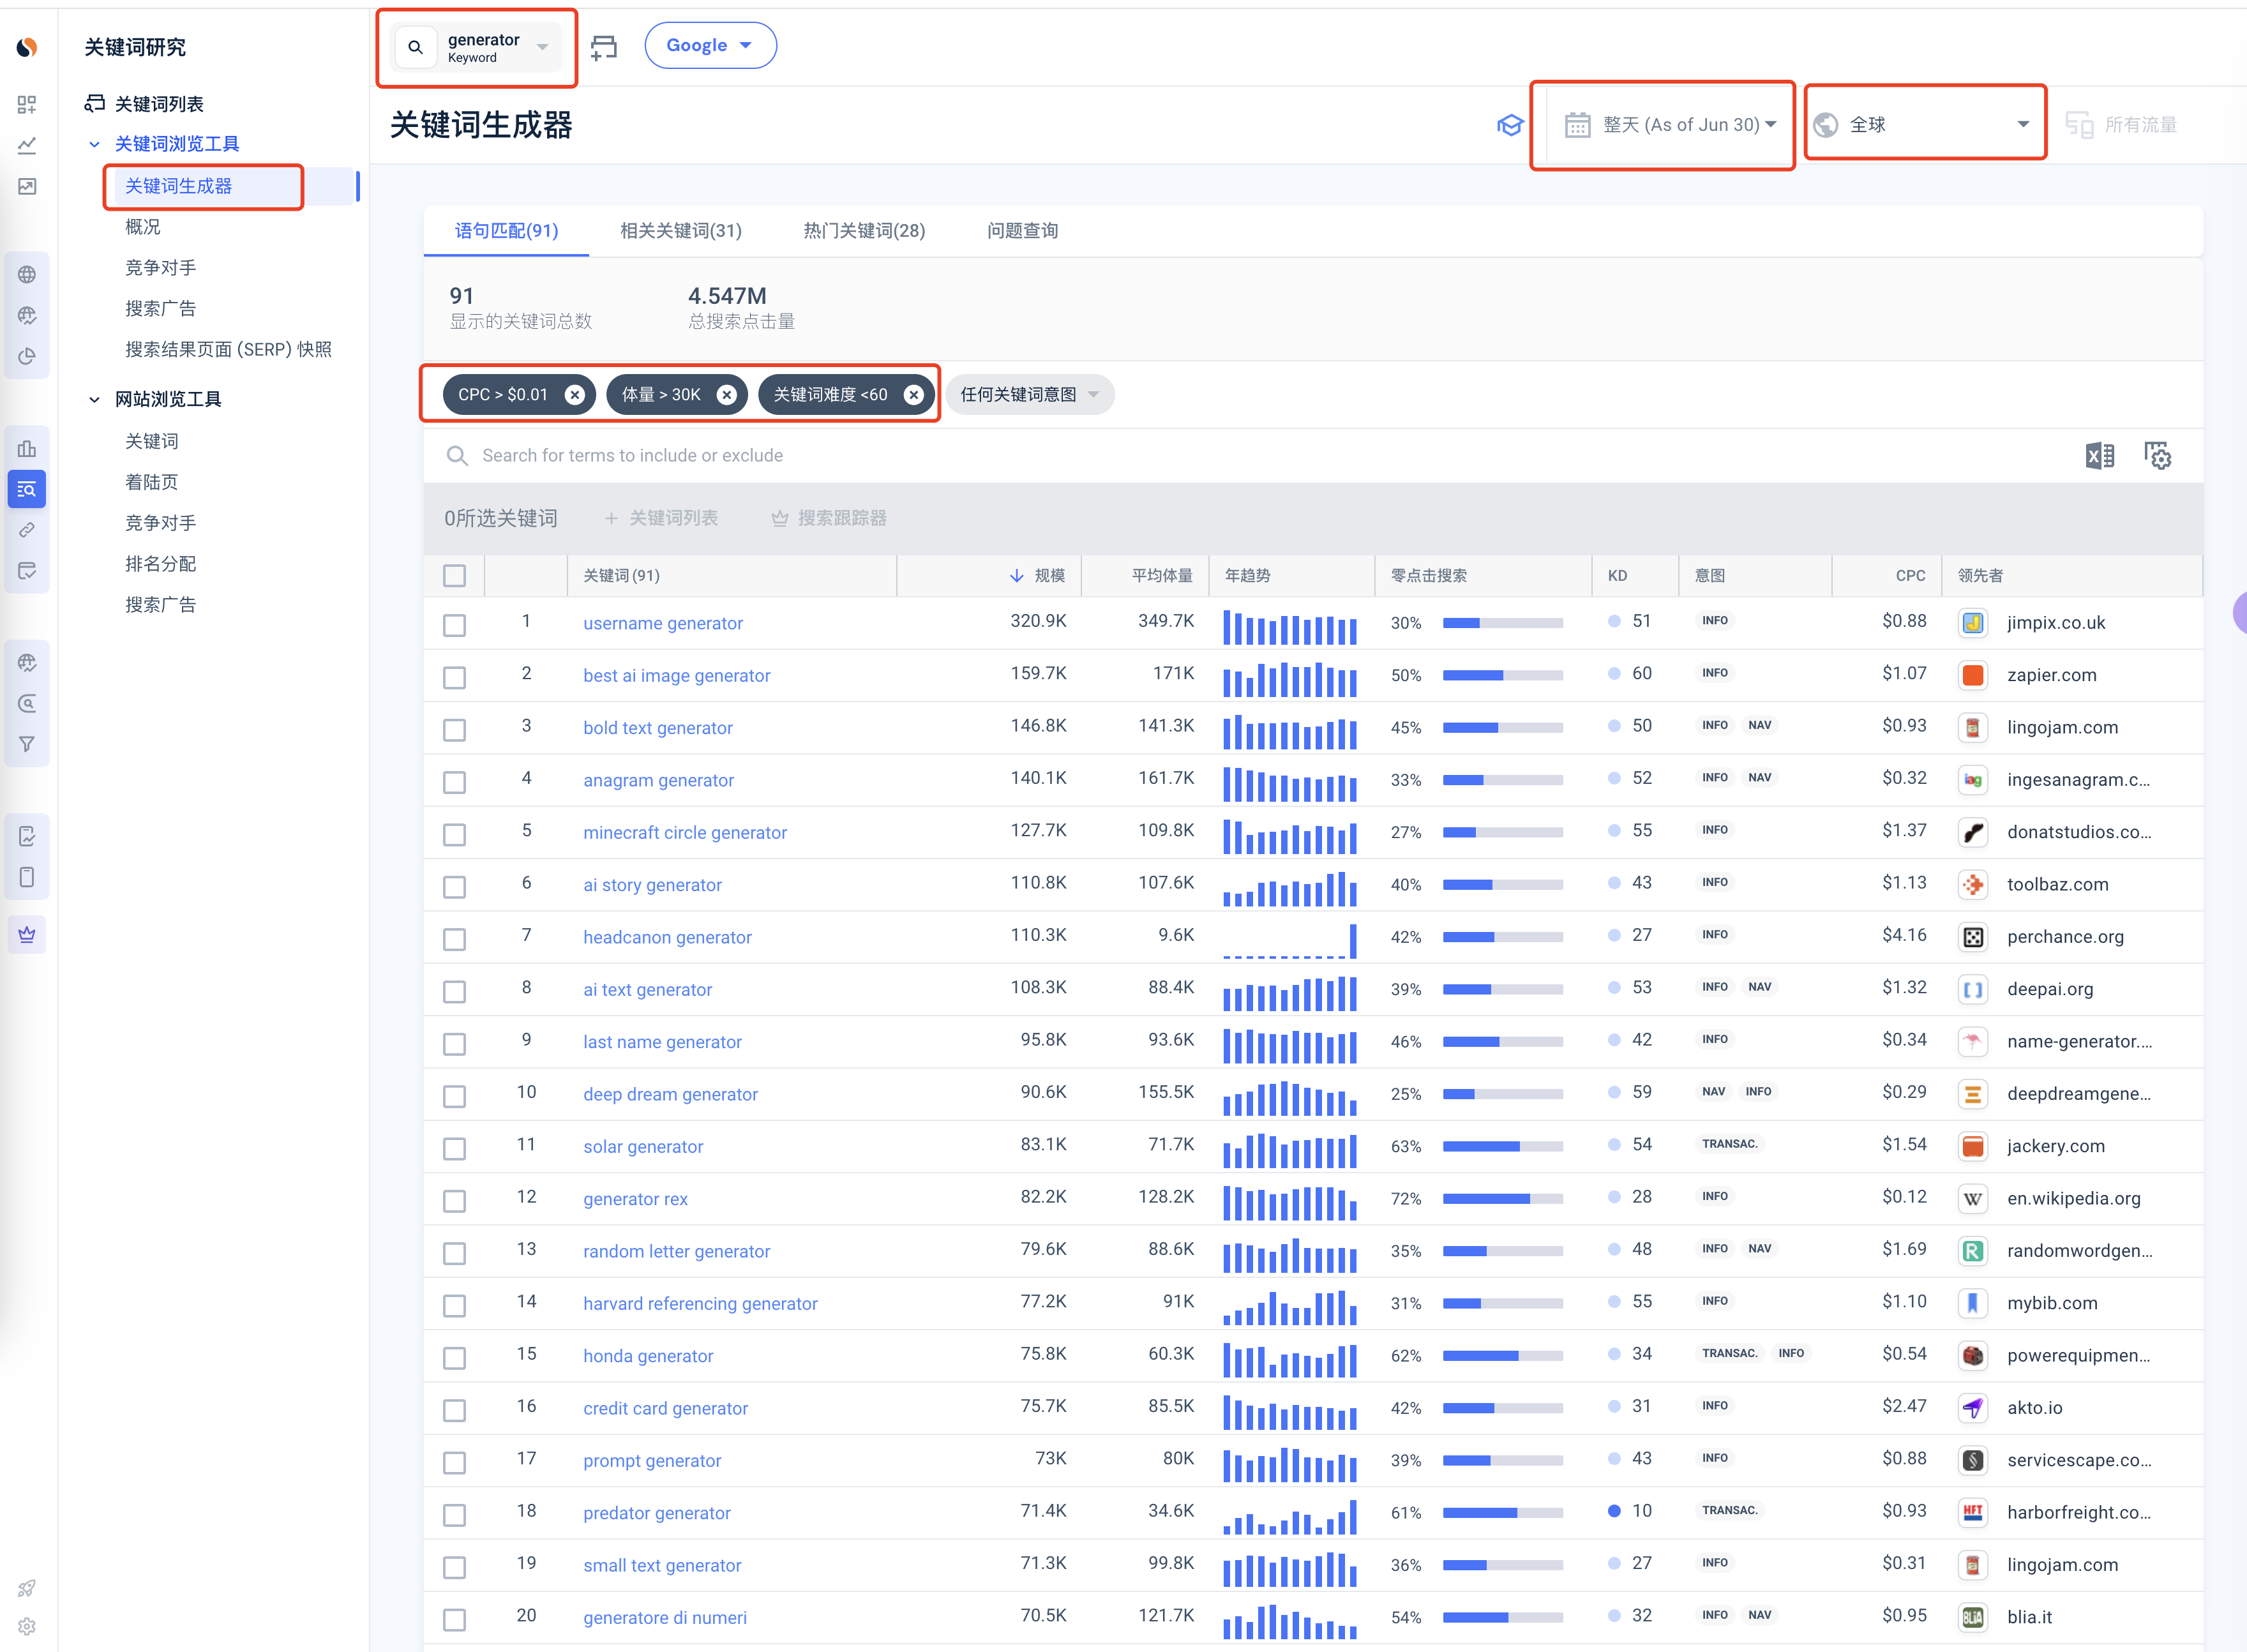2247x1652 pixels.
Task: Open the 任何关键词意图 intent dropdown
Action: pyautogui.click(x=1030, y=395)
